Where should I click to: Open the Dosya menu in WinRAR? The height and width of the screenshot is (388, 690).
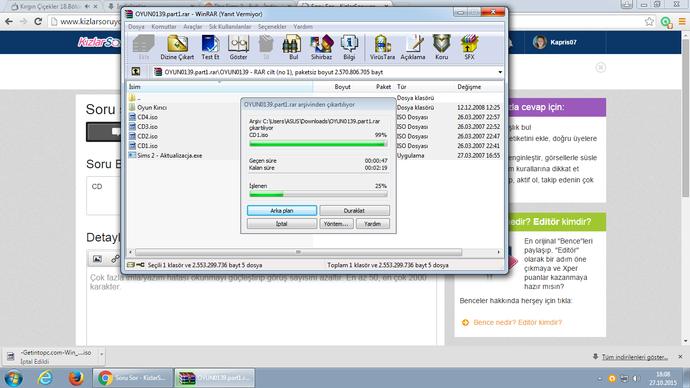pyautogui.click(x=136, y=27)
